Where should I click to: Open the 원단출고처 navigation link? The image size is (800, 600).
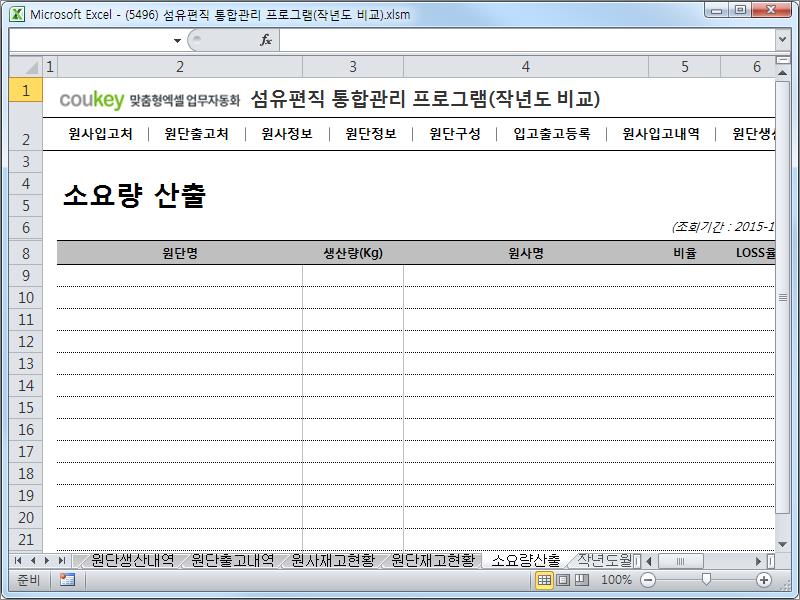click(x=196, y=134)
